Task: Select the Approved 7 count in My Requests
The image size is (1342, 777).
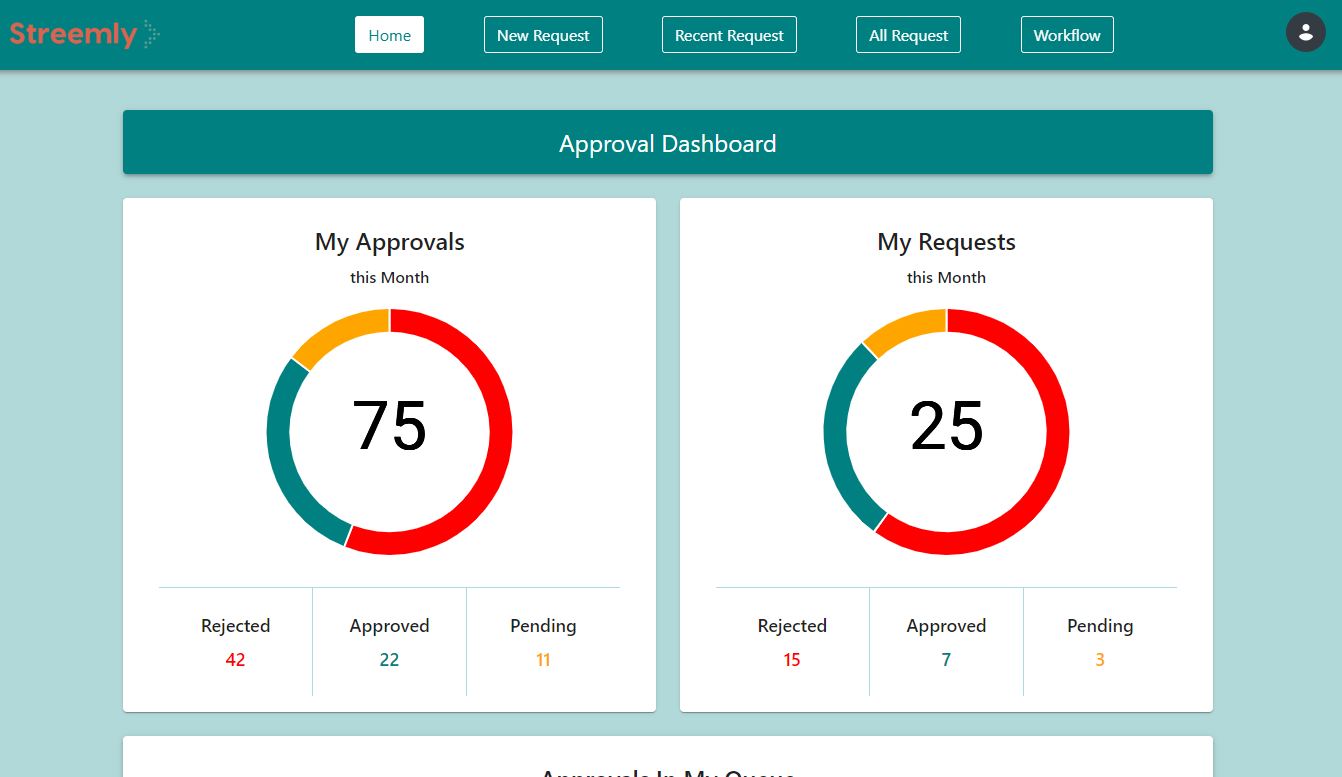Action: 946,660
